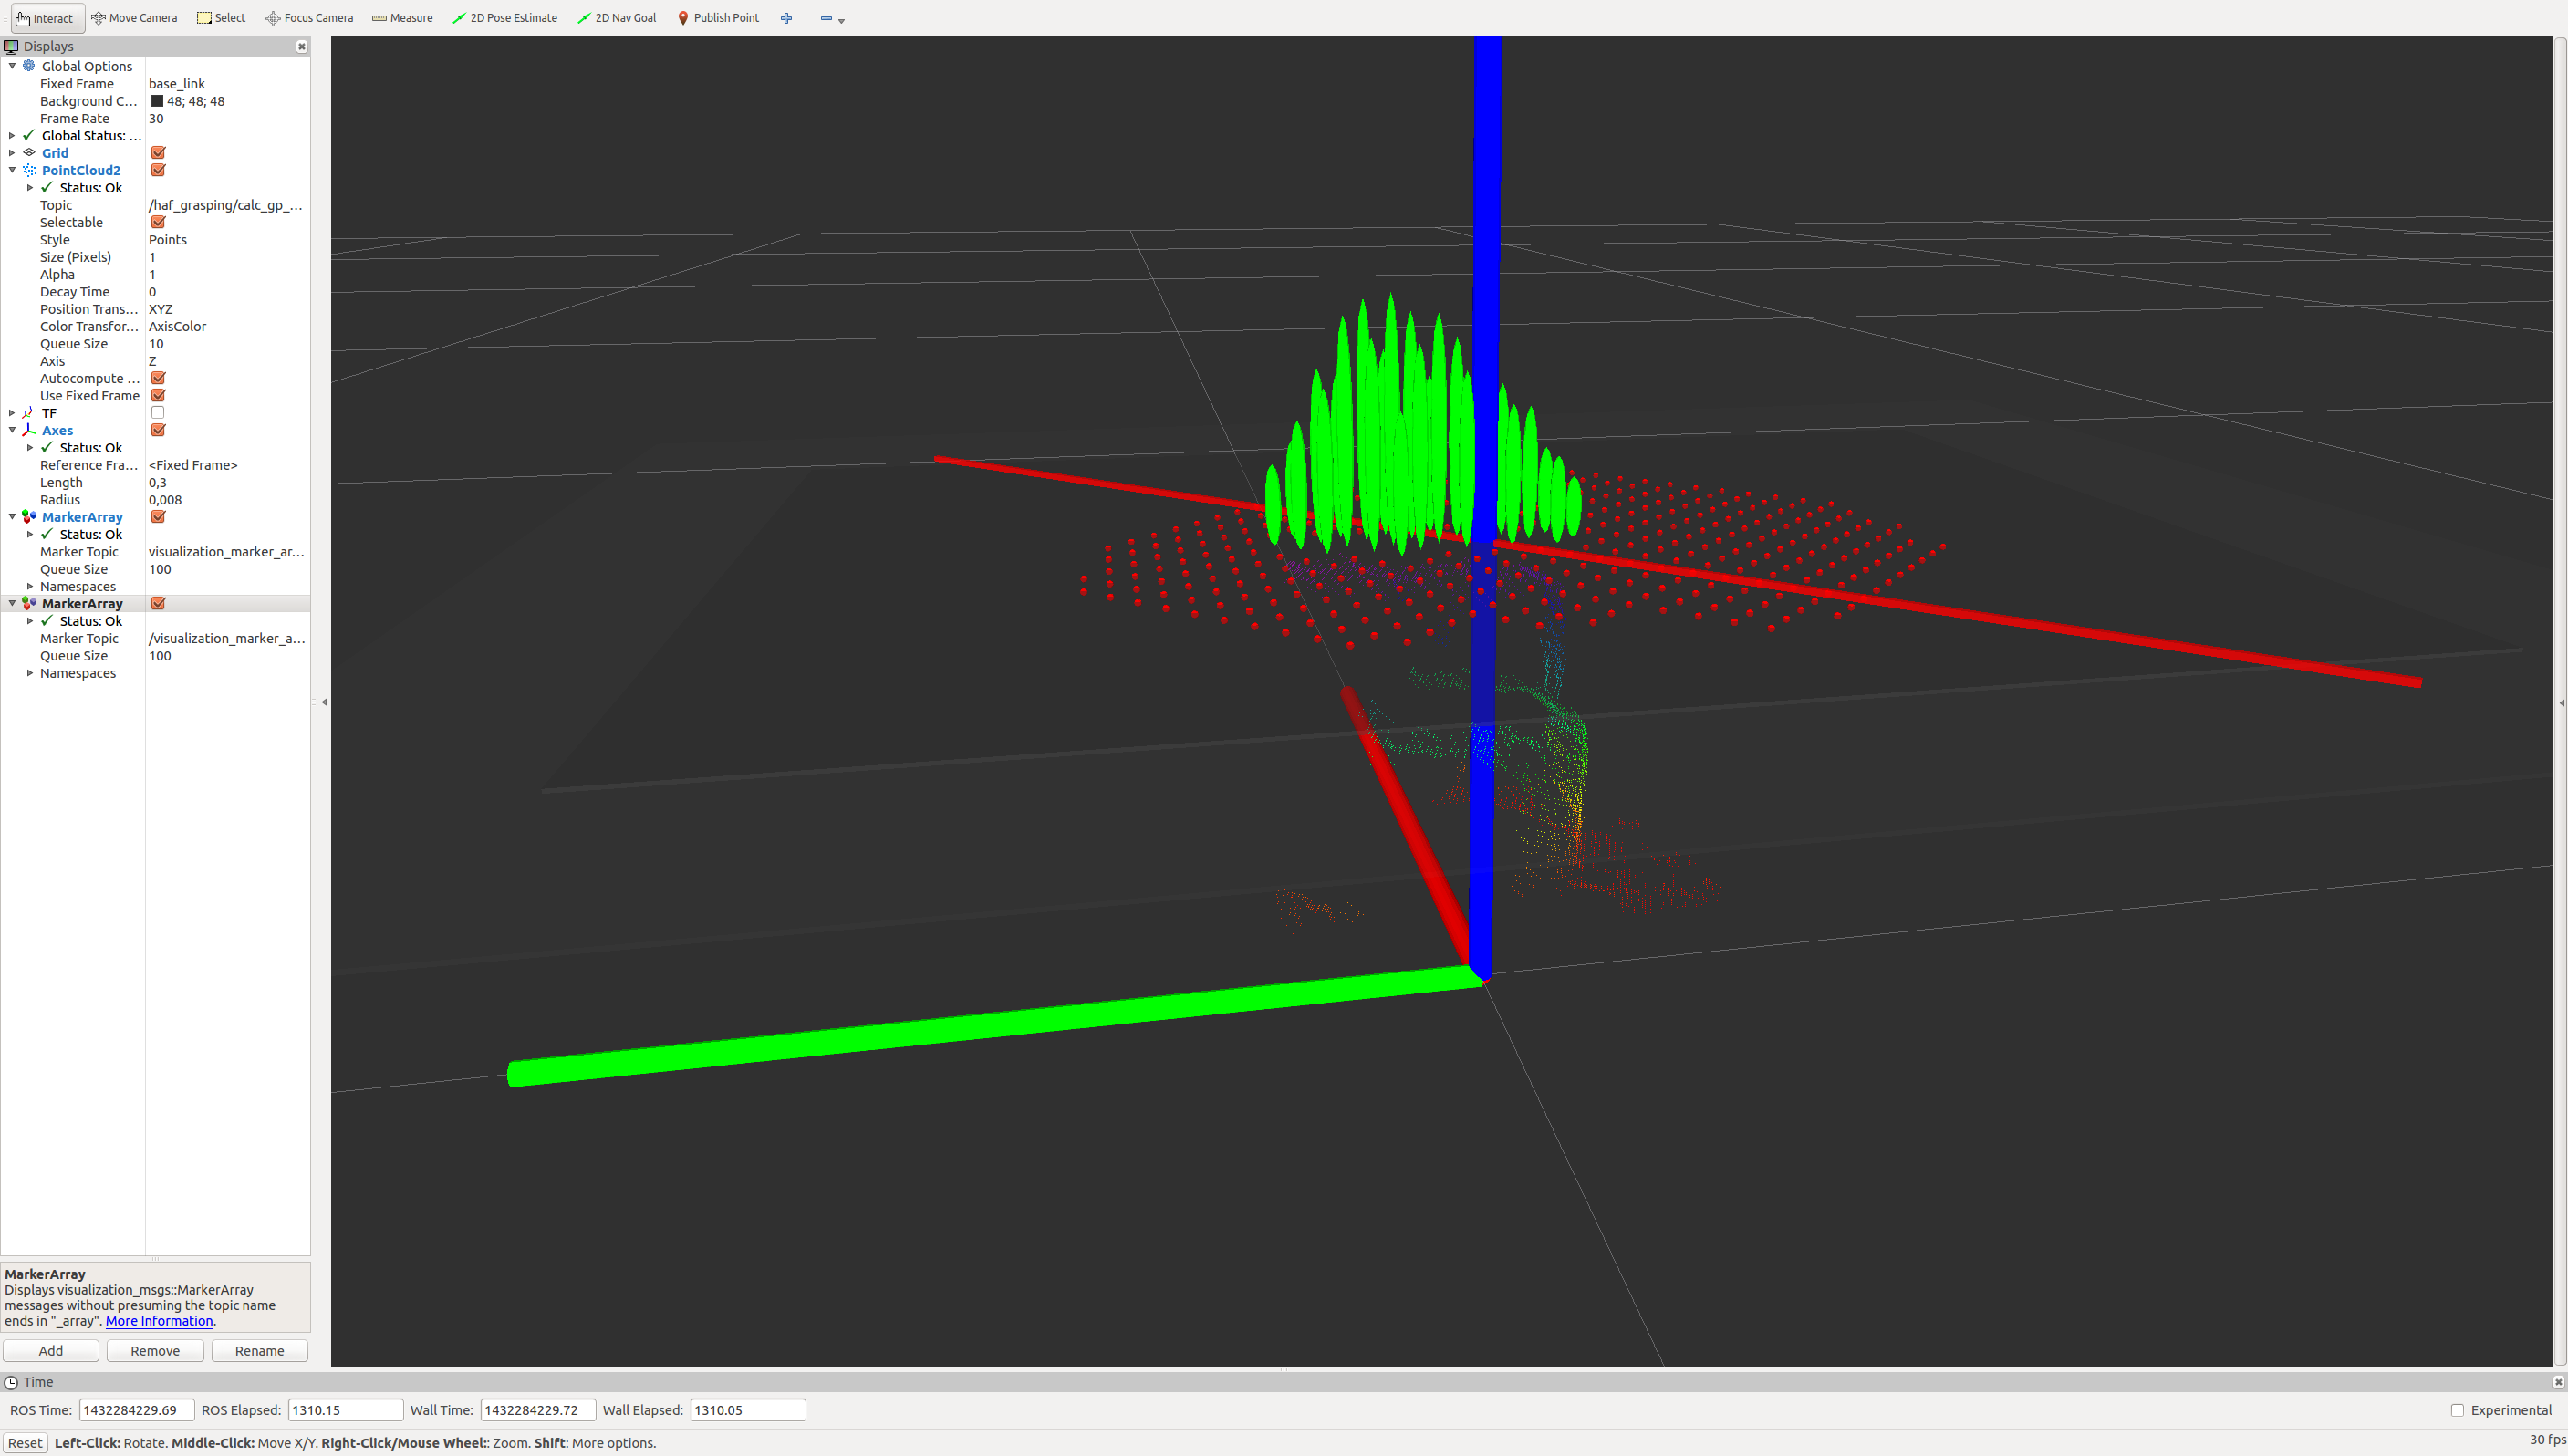Click the Focus Camera tool
The image size is (2568, 1456).
pyautogui.click(x=309, y=18)
